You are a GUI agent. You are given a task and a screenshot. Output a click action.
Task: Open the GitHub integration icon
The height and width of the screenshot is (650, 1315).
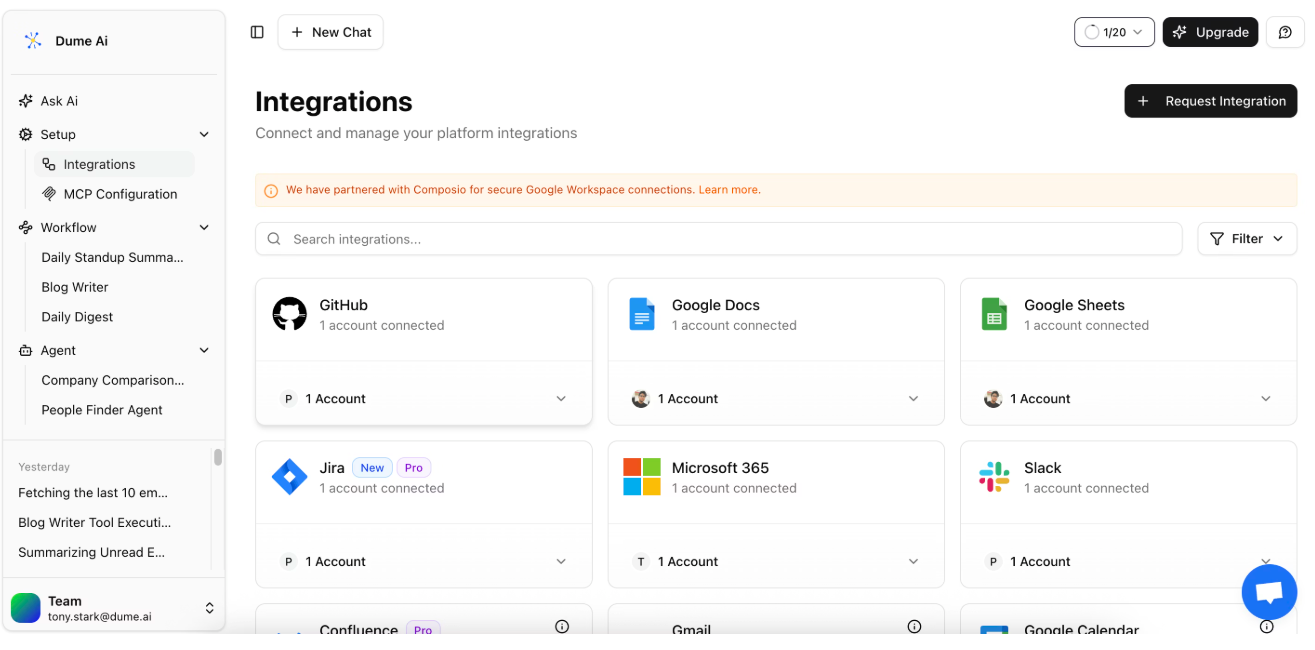(289, 313)
